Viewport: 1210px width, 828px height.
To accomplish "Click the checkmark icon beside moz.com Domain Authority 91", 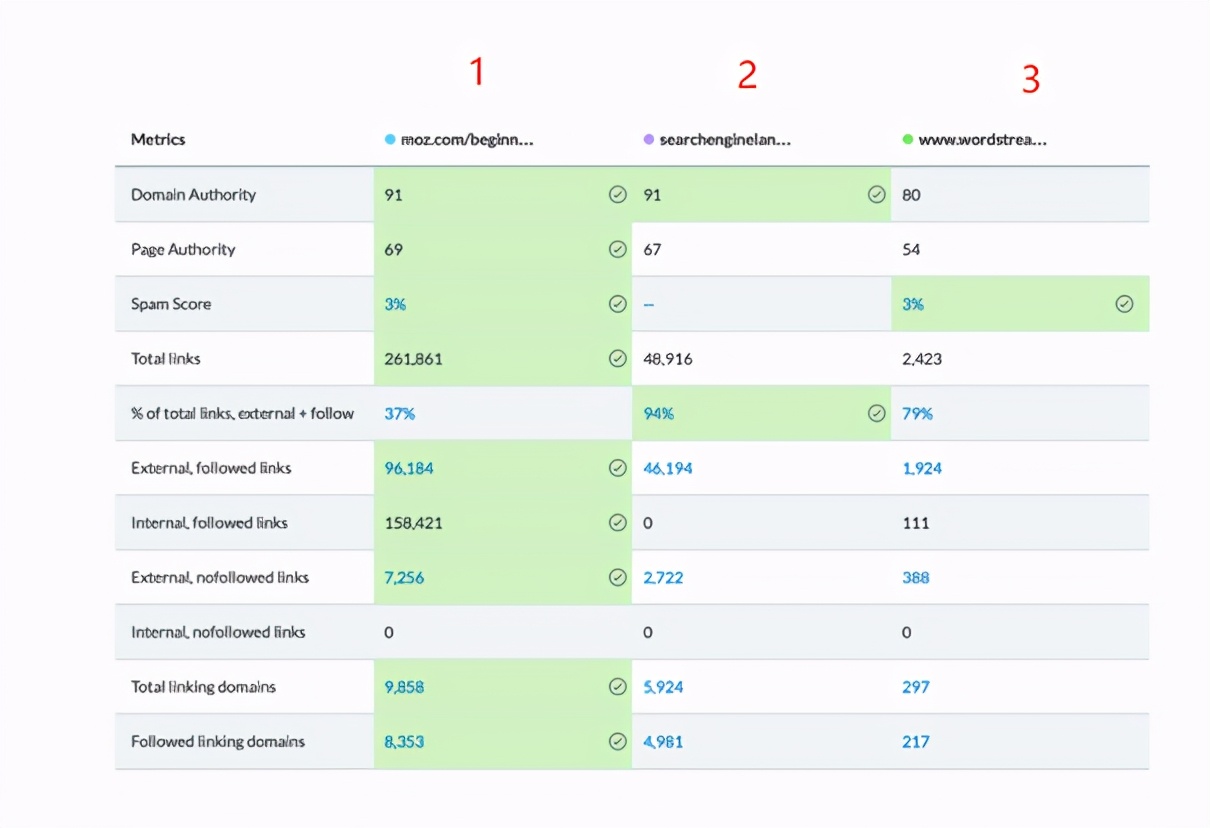I will click(618, 195).
